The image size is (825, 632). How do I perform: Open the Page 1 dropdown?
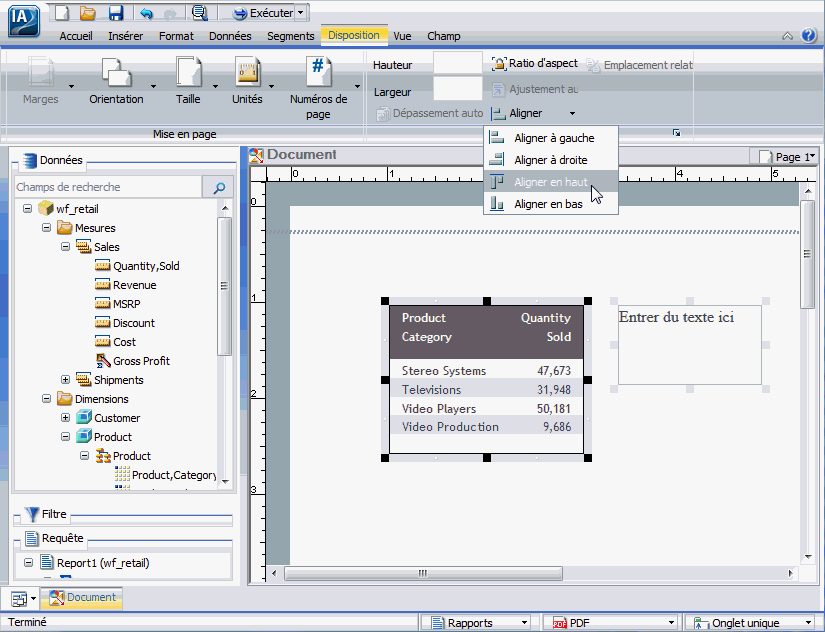(x=788, y=157)
